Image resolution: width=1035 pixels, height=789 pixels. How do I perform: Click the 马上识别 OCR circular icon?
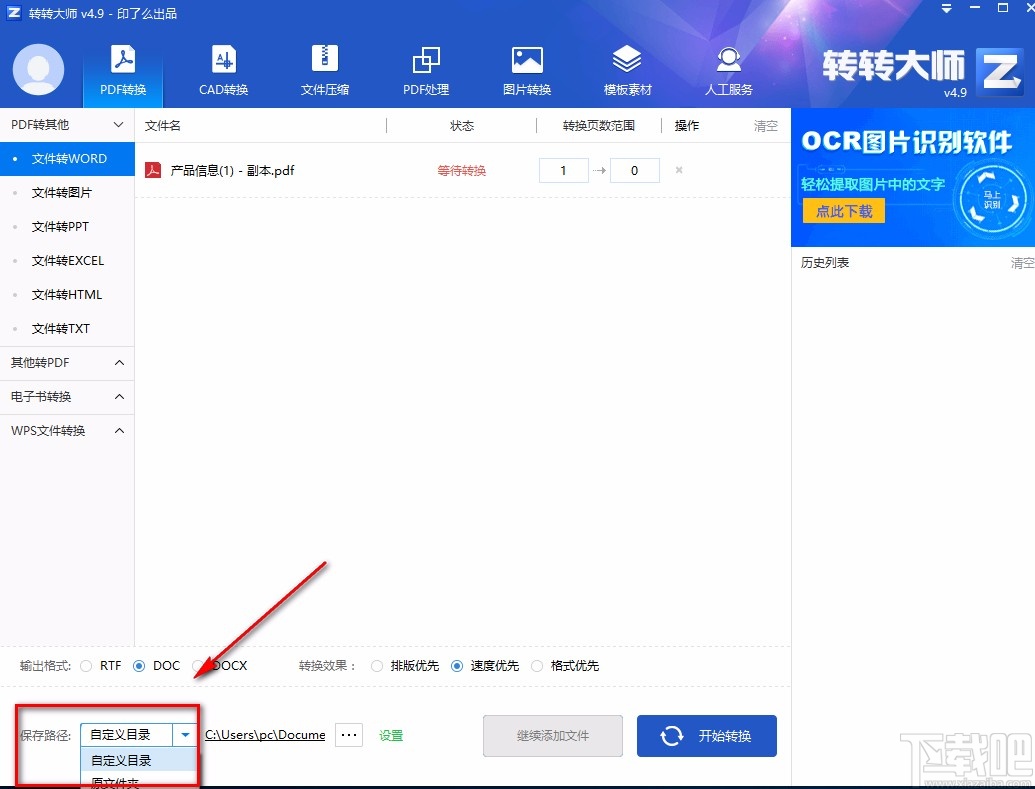point(992,198)
